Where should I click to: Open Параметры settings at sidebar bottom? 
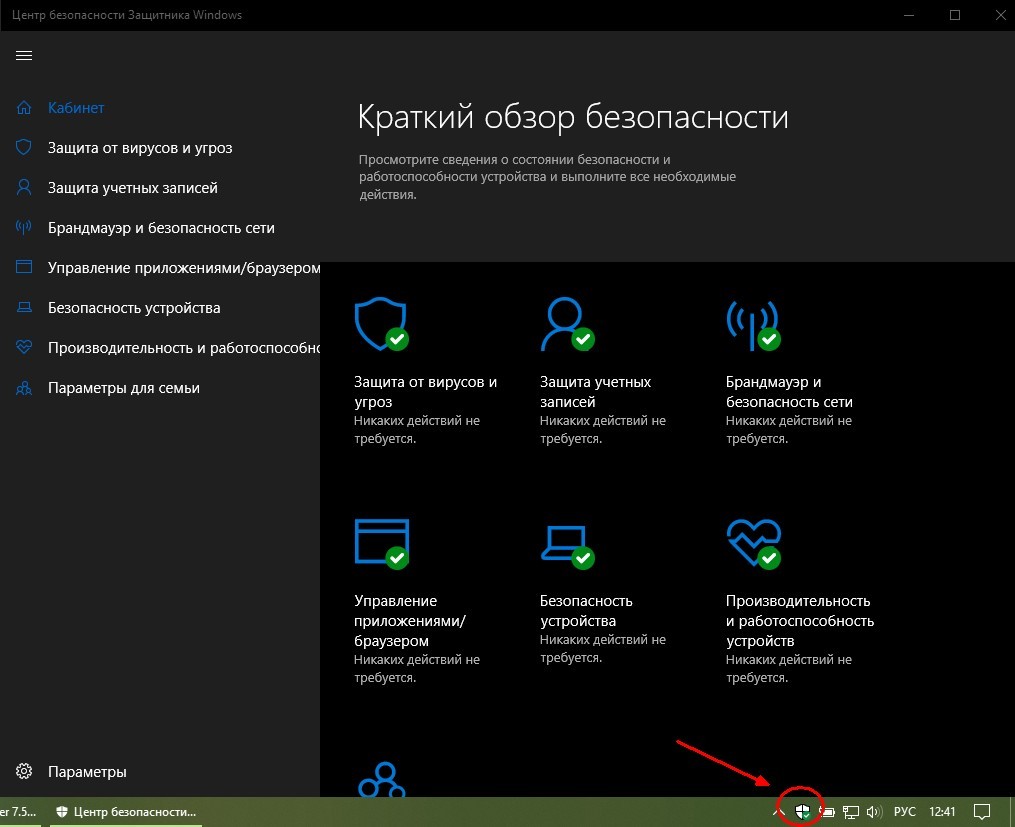(x=87, y=772)
